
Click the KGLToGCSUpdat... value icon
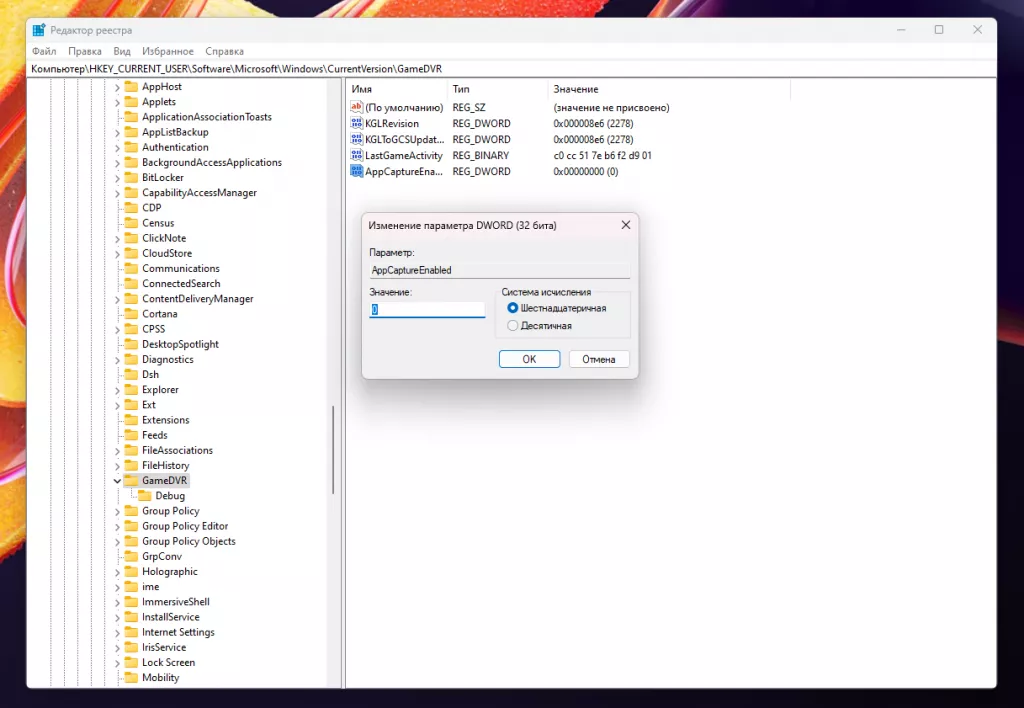point(356,139)
